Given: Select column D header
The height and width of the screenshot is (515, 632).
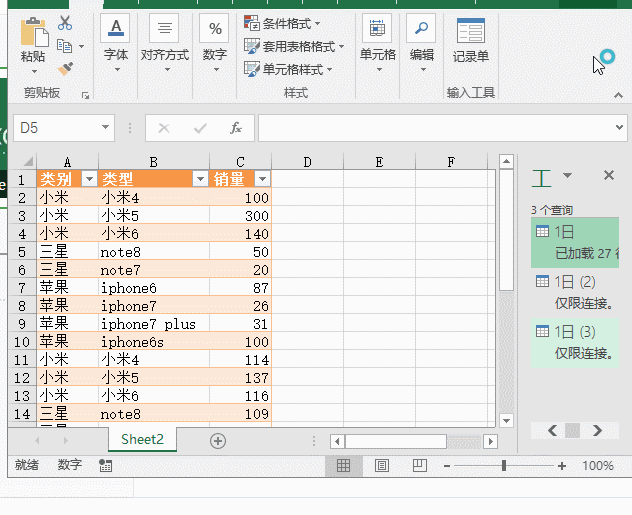Looking at the screenshot, I should (308, 162).
